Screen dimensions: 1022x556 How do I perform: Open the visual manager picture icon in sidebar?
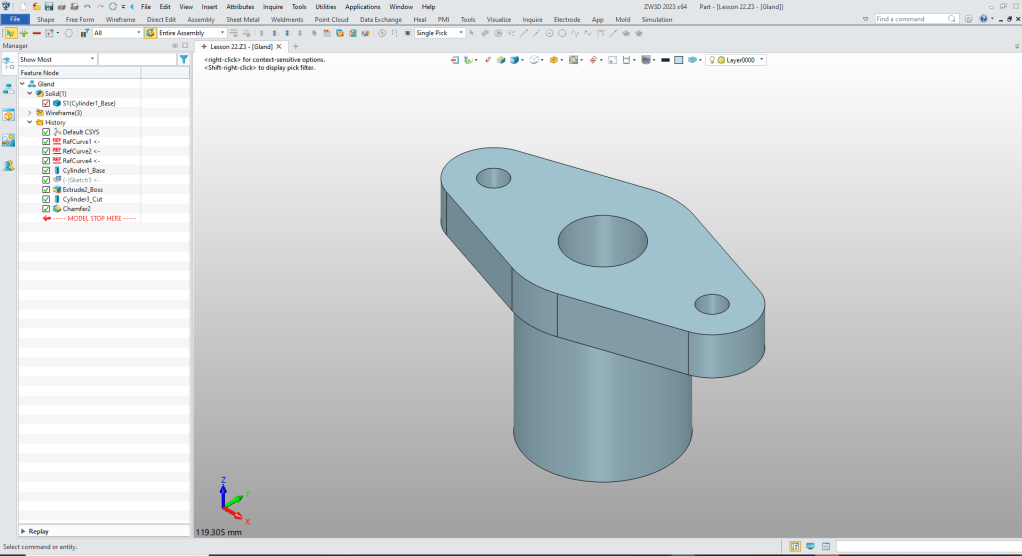[8, 140]
